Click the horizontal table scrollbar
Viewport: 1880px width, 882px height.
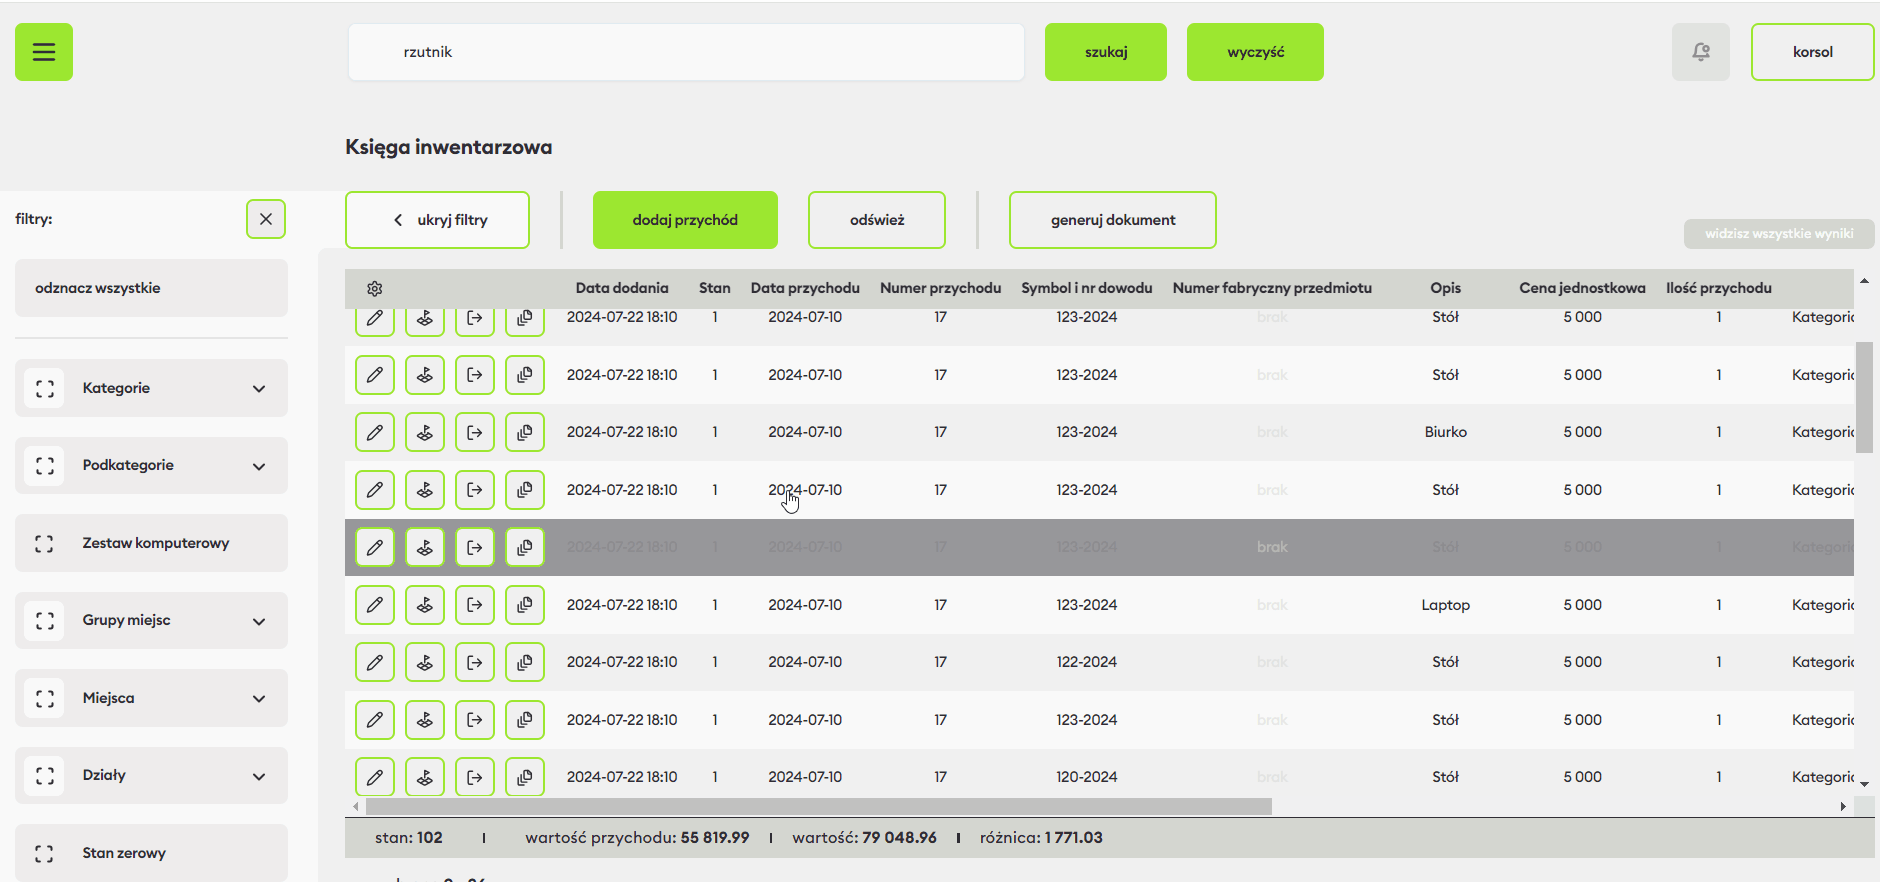[x=818, y=806]
